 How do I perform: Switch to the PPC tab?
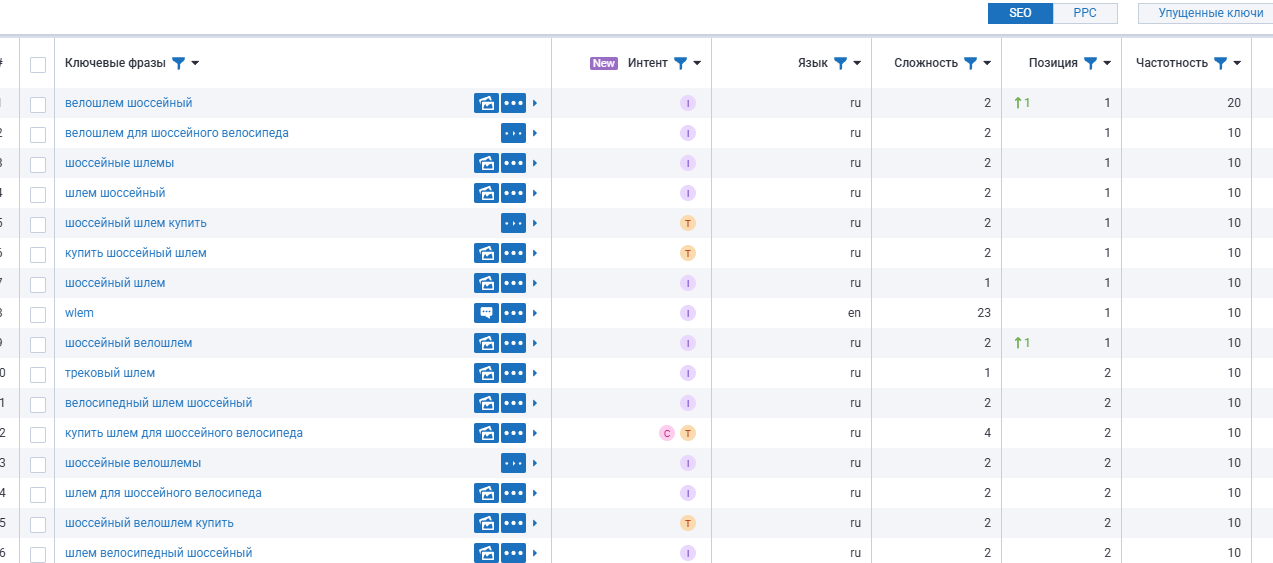(x=1085, y=13)
